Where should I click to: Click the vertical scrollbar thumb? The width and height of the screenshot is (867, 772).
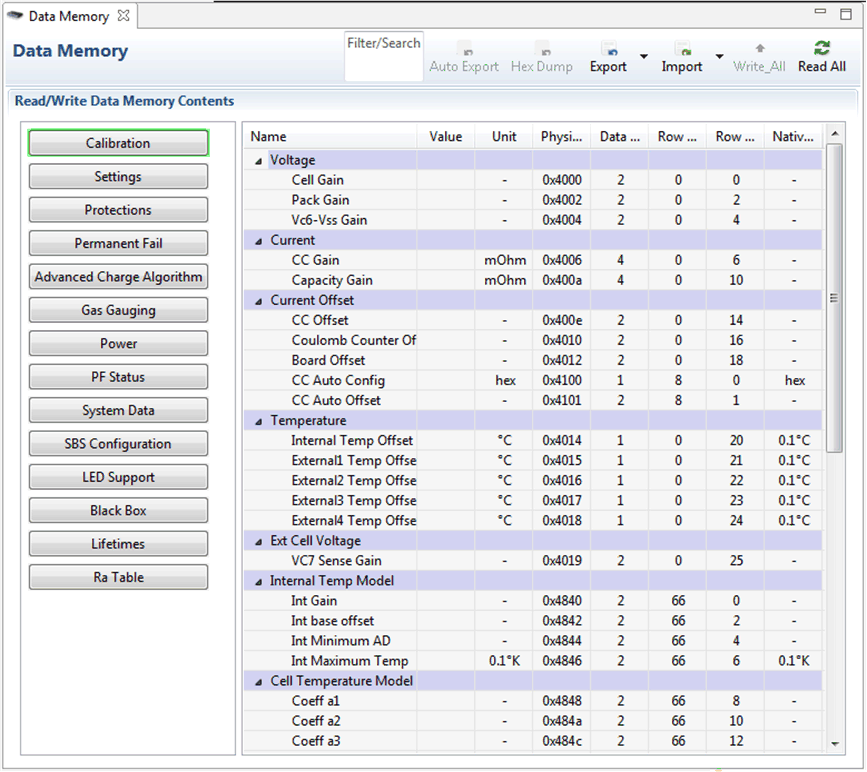click(x=832, y=300)
